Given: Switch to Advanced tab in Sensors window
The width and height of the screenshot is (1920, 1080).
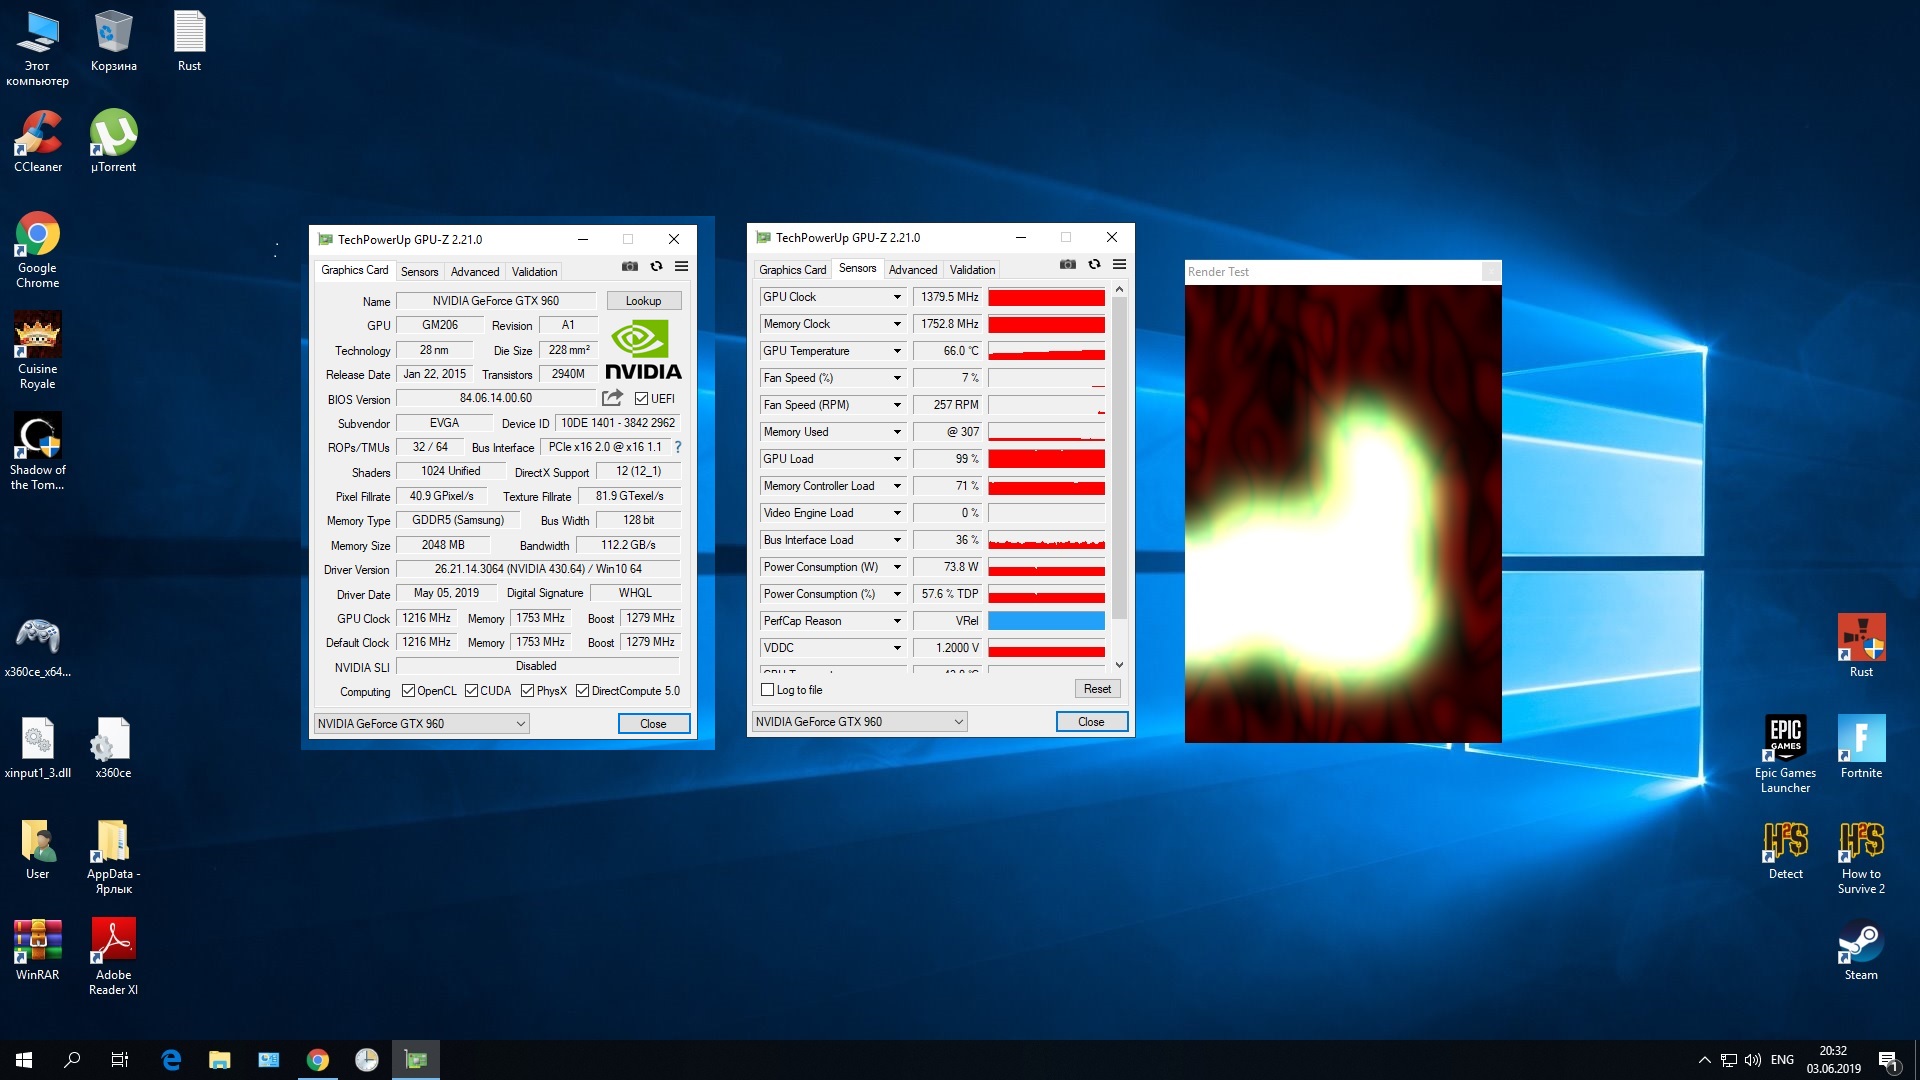Looking at the screenshot, I should coord(912,270).
